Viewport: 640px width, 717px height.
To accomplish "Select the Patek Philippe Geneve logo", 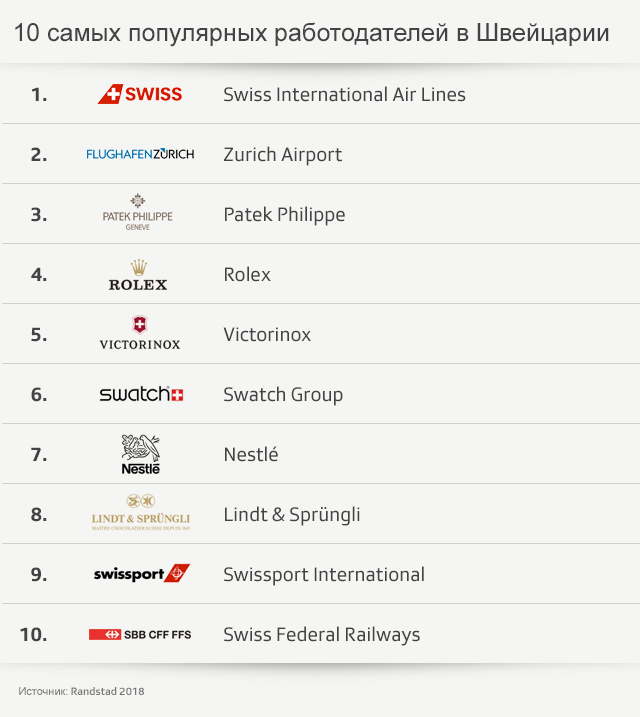I will [x=138, y=213].
